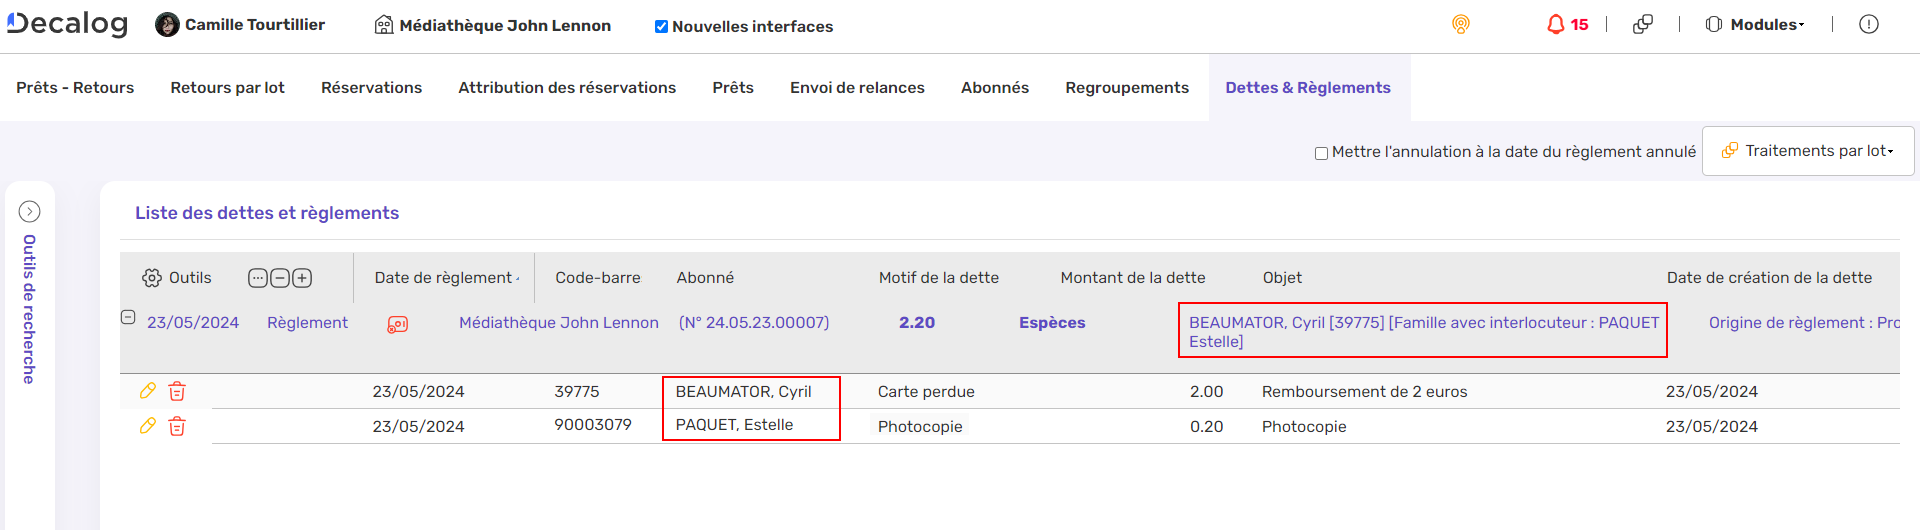Switch to Réservations tab
Screen dimensions: 1920x530
371,88
